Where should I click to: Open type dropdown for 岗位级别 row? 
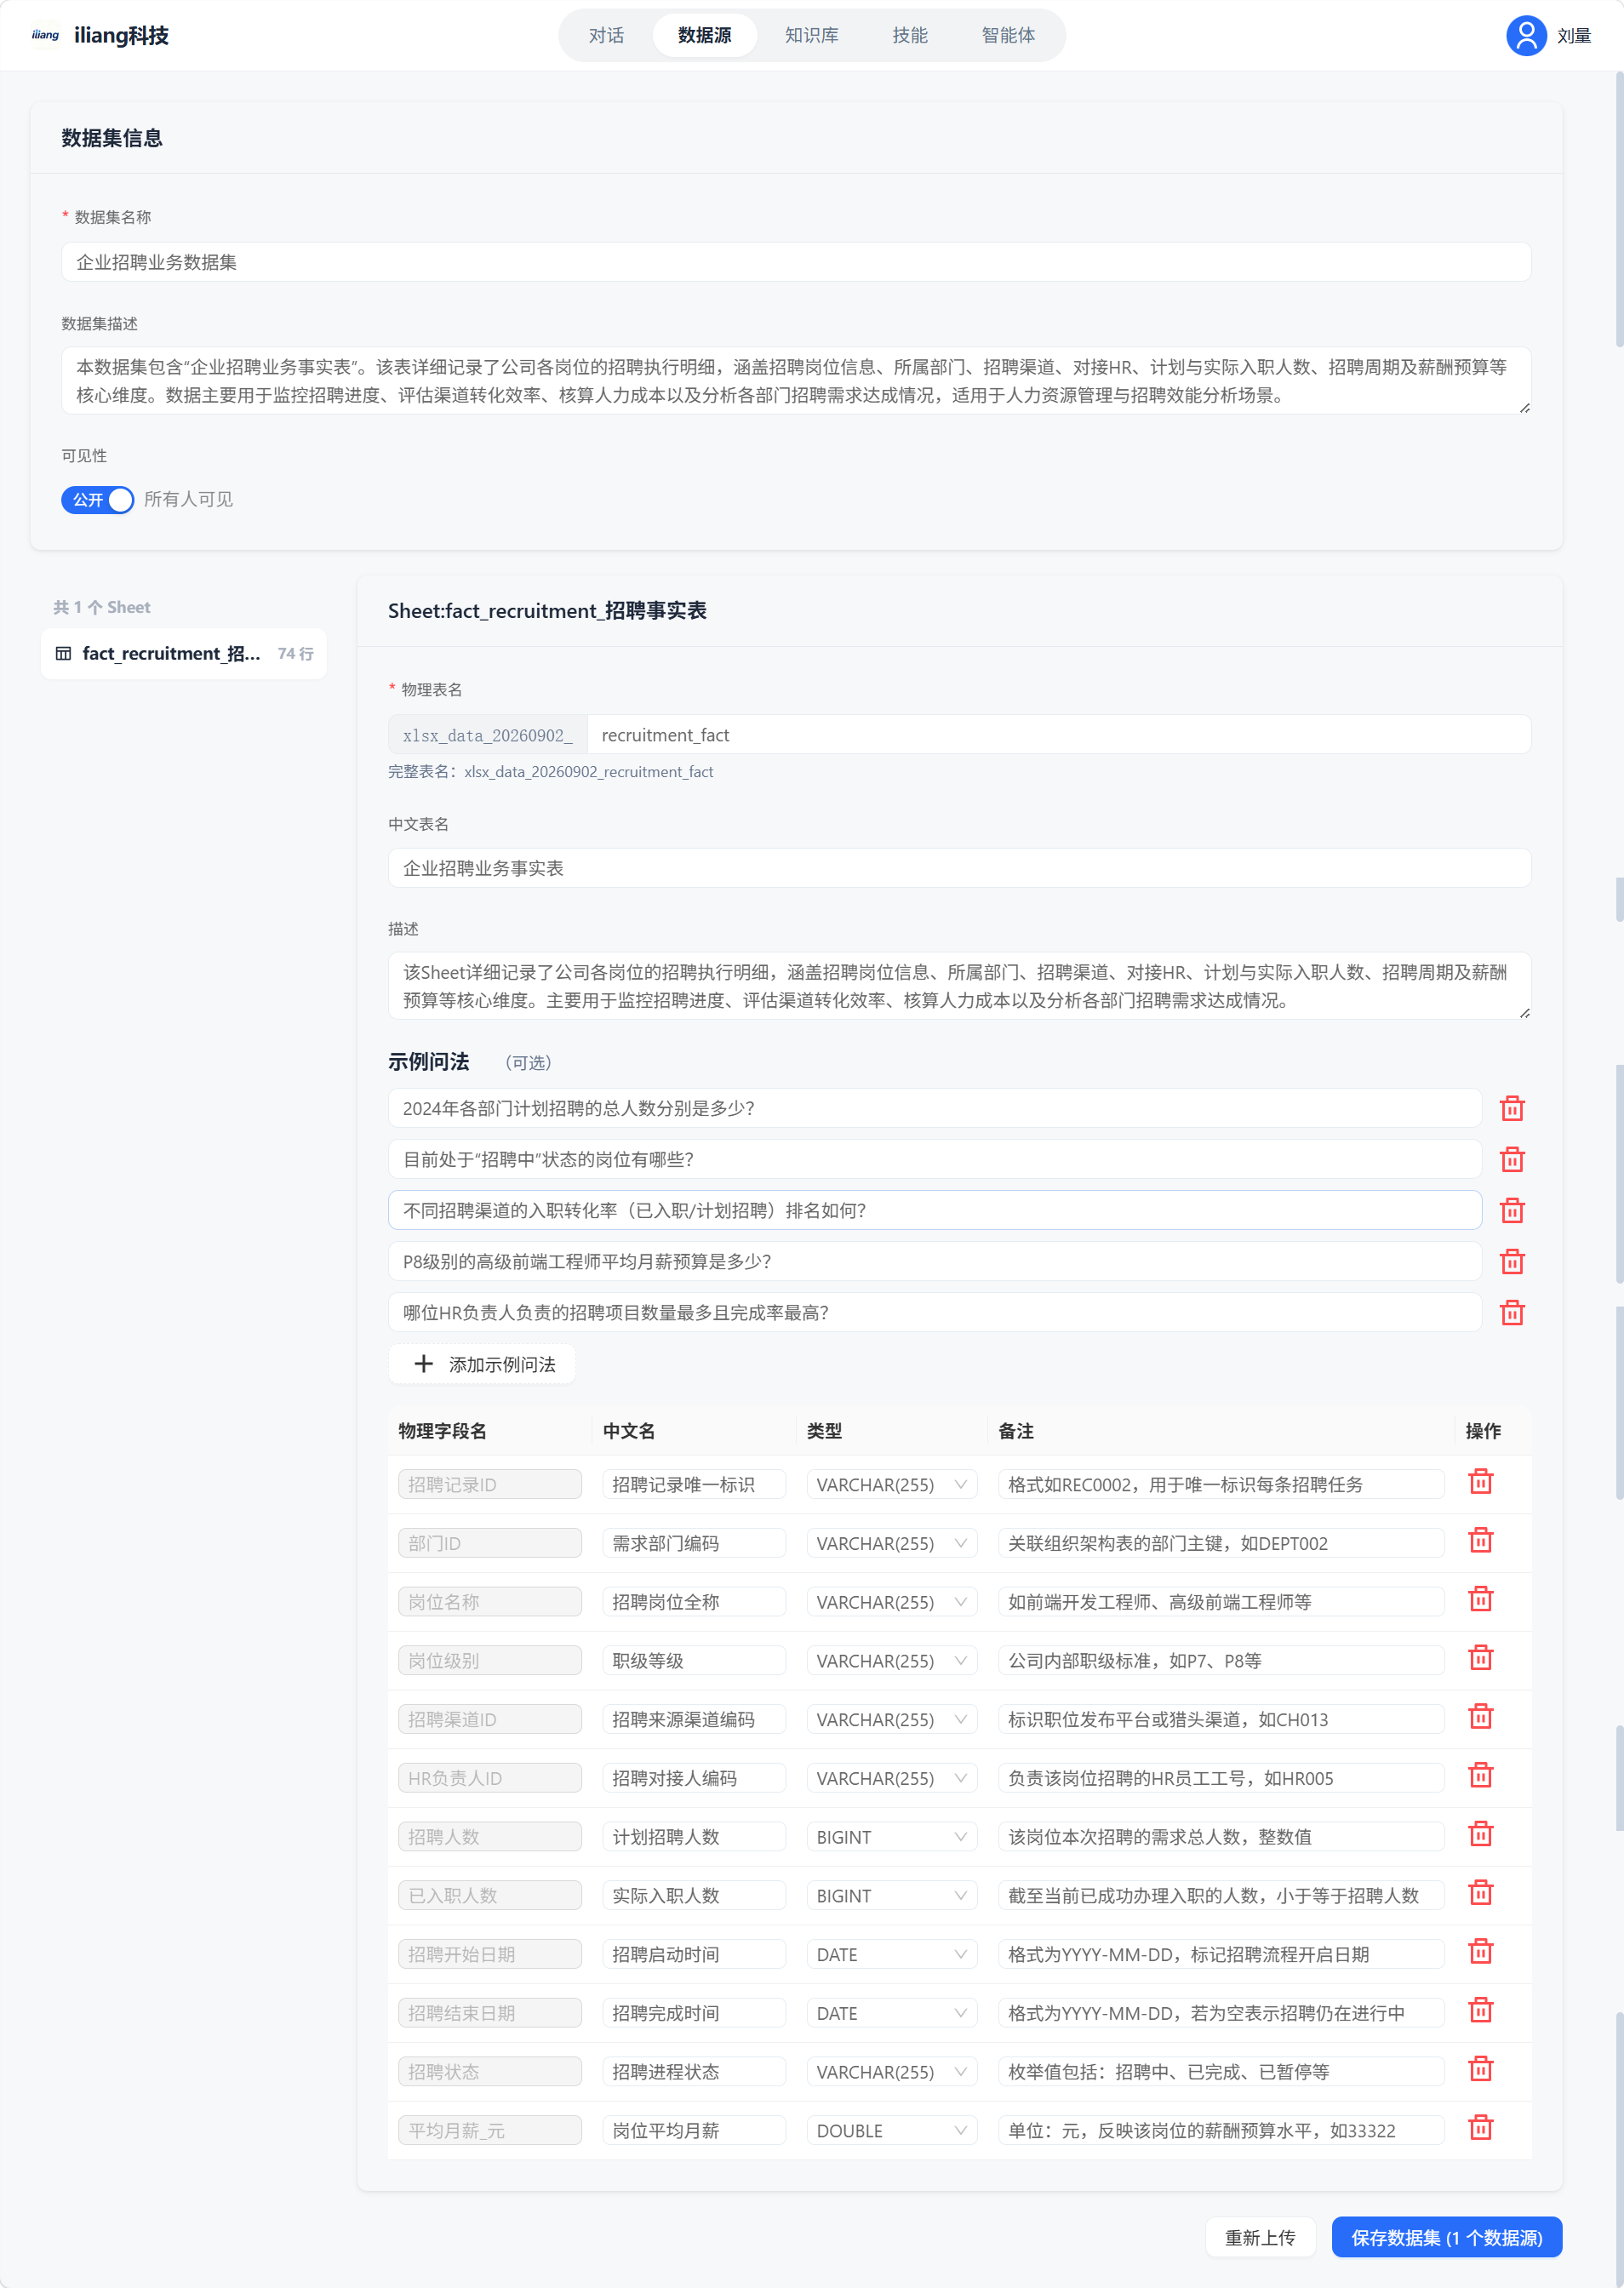[x=891, y=1661]
